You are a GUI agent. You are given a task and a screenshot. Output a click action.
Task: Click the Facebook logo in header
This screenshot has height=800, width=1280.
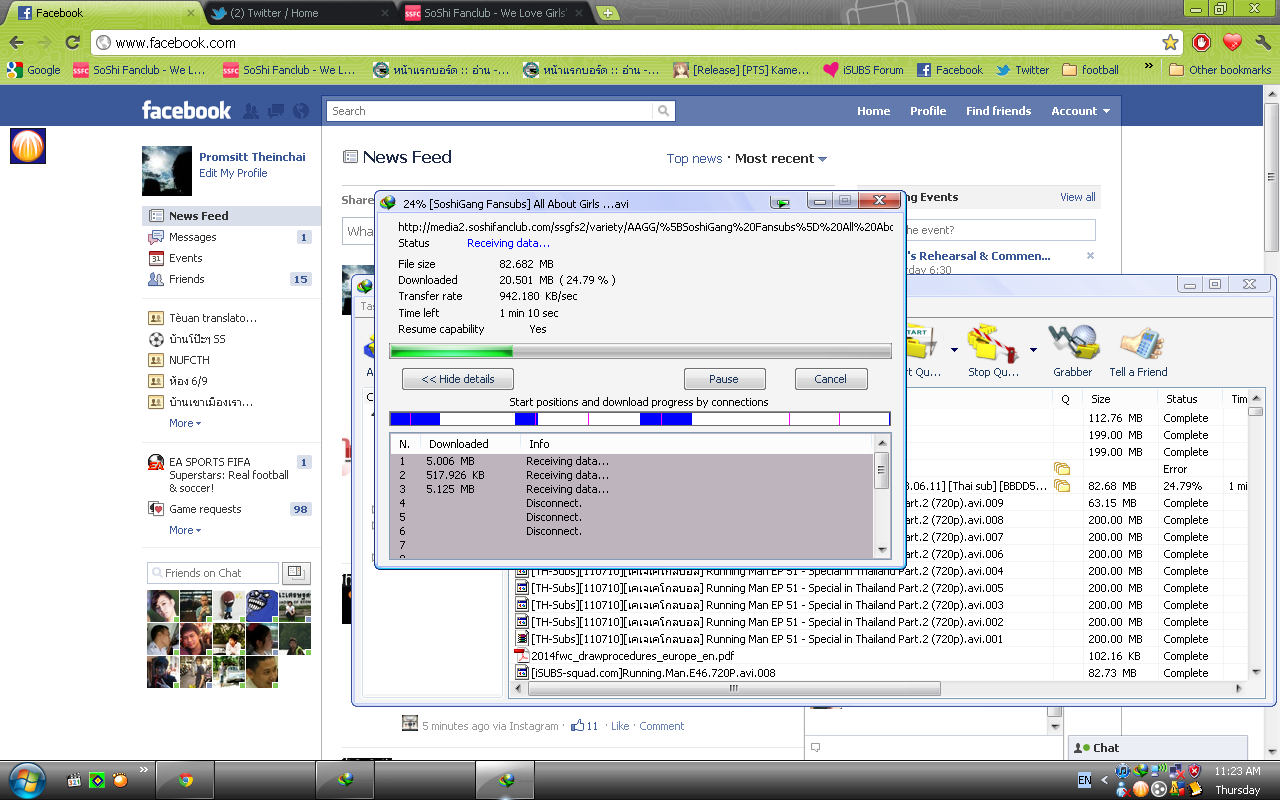tap(186, 111)
